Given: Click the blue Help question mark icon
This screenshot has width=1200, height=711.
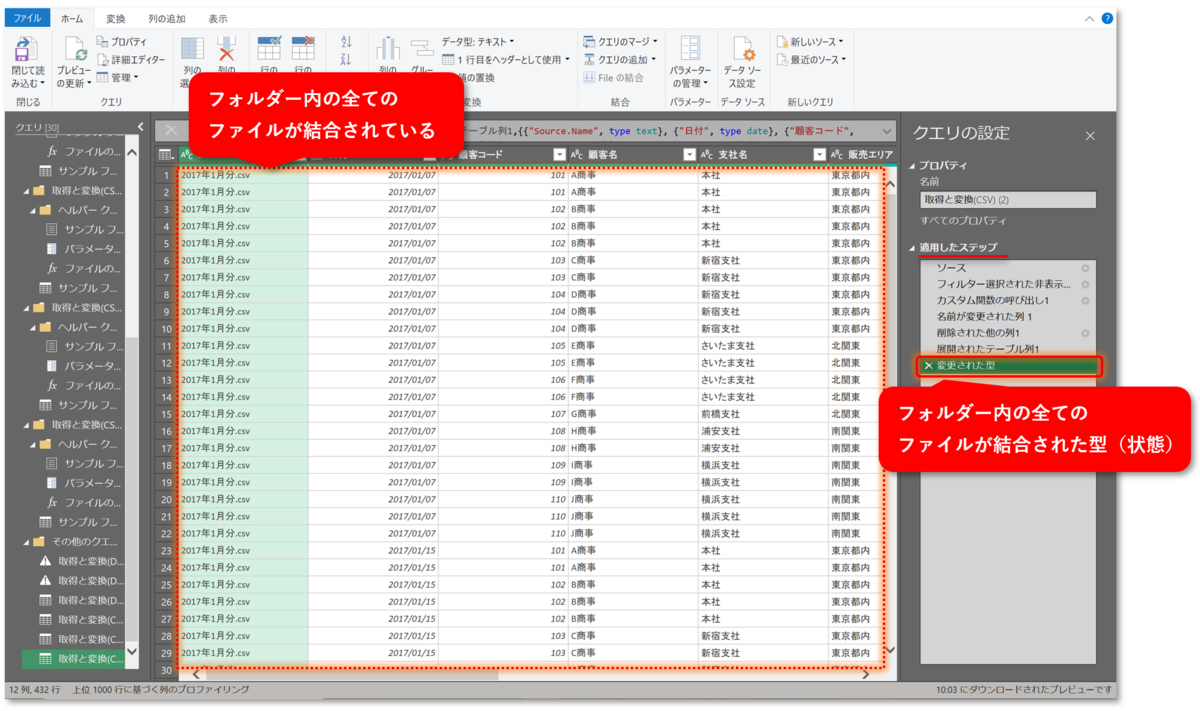Looking at the screenshot, I should (x=1106, y=16).
